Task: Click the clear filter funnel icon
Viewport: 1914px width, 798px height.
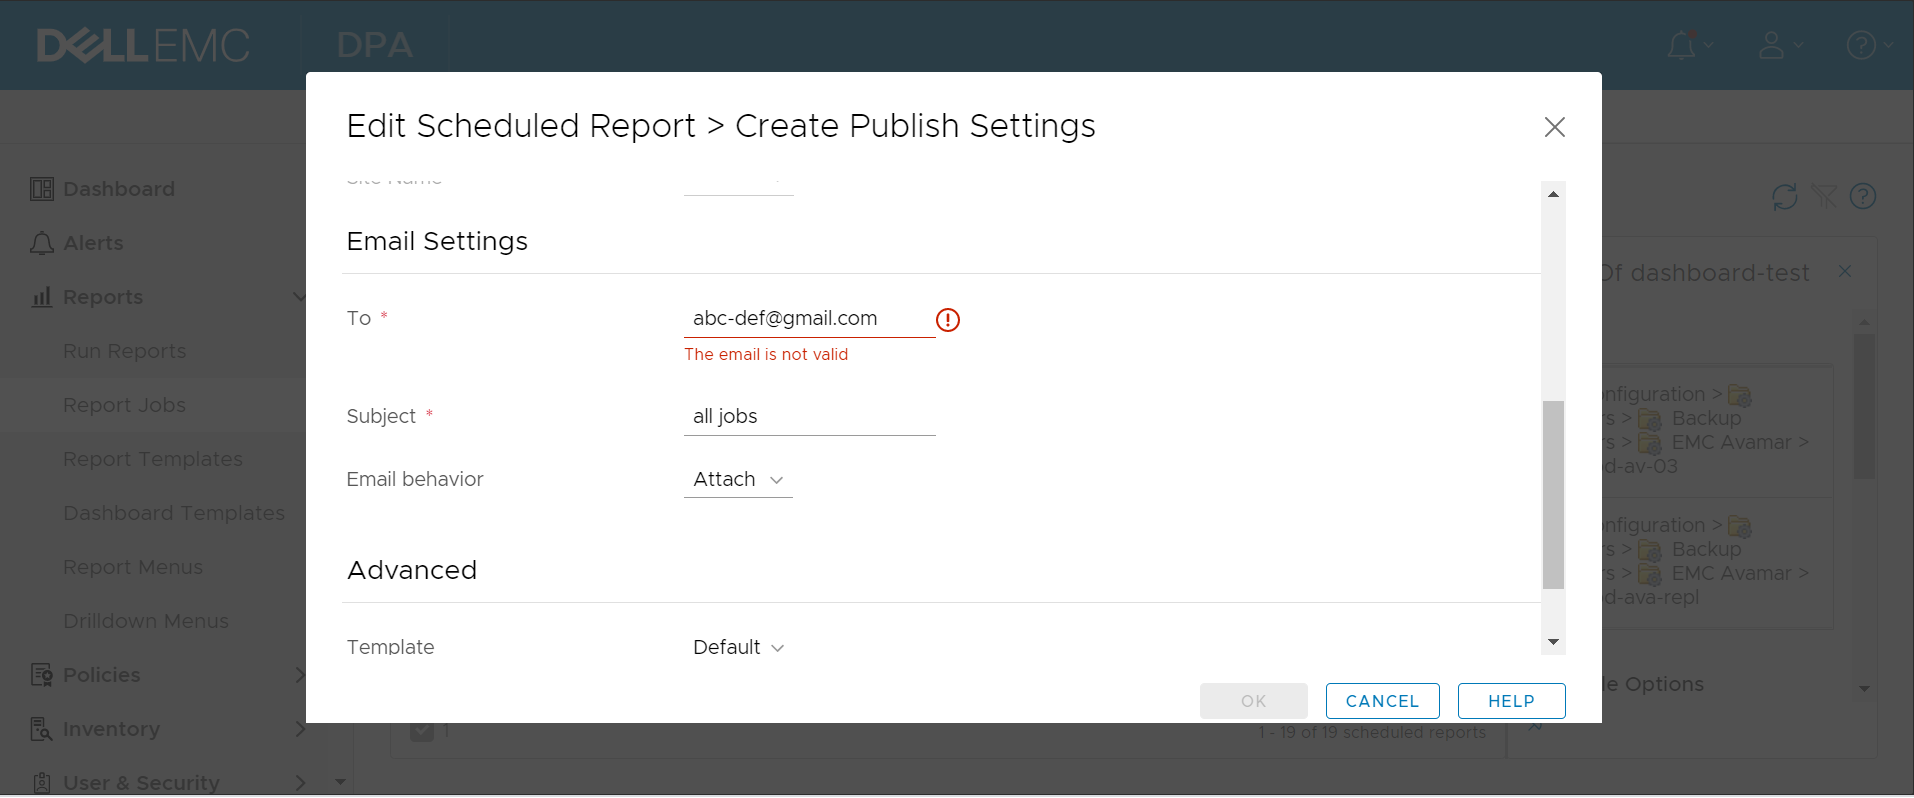Action: tap(1824, 196)
